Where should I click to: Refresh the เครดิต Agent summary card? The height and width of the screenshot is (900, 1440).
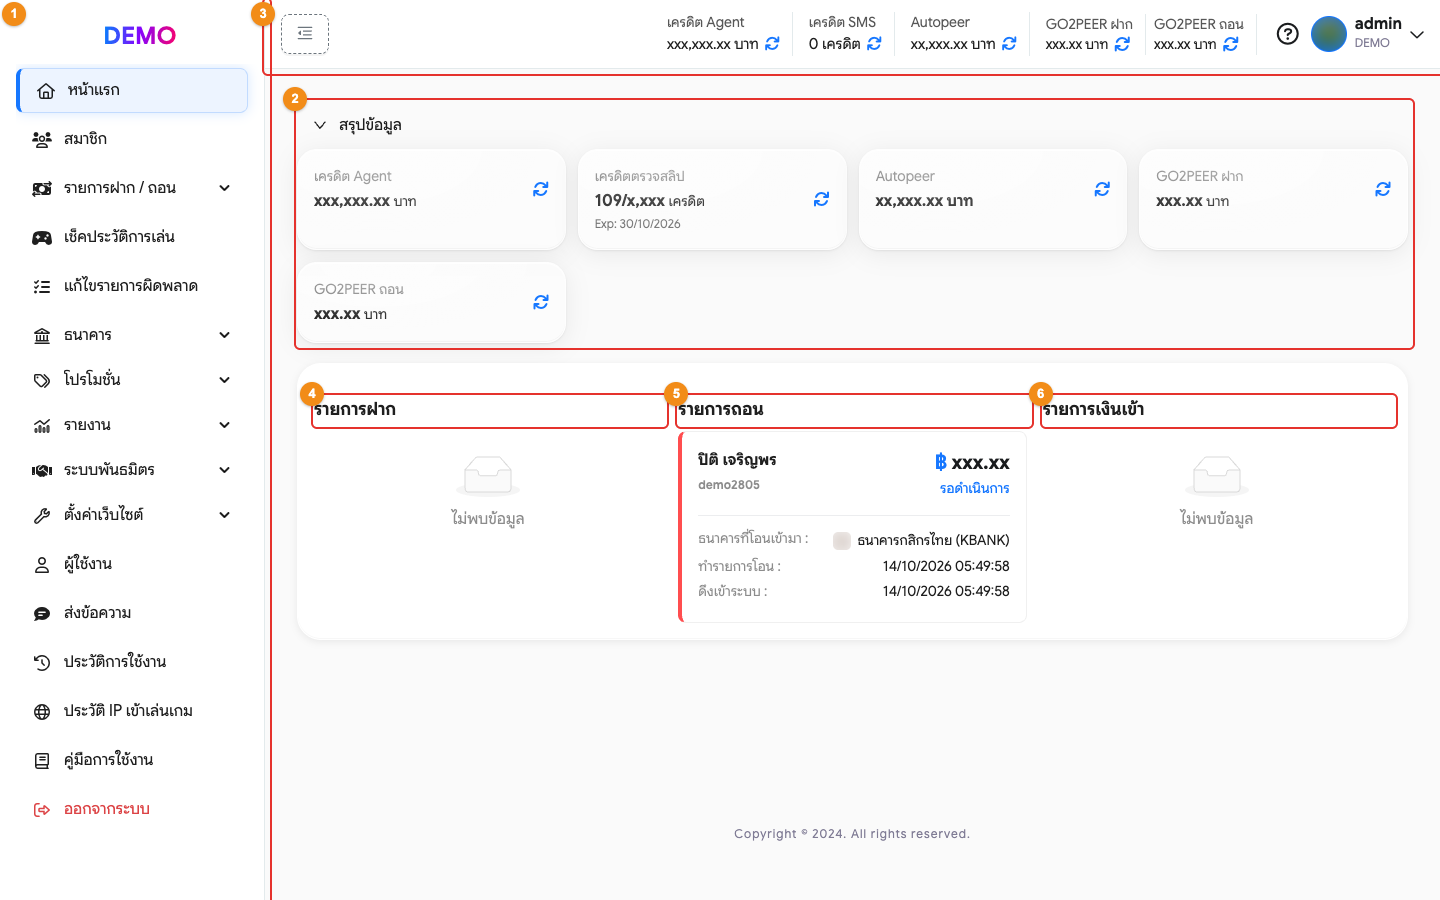541,189
